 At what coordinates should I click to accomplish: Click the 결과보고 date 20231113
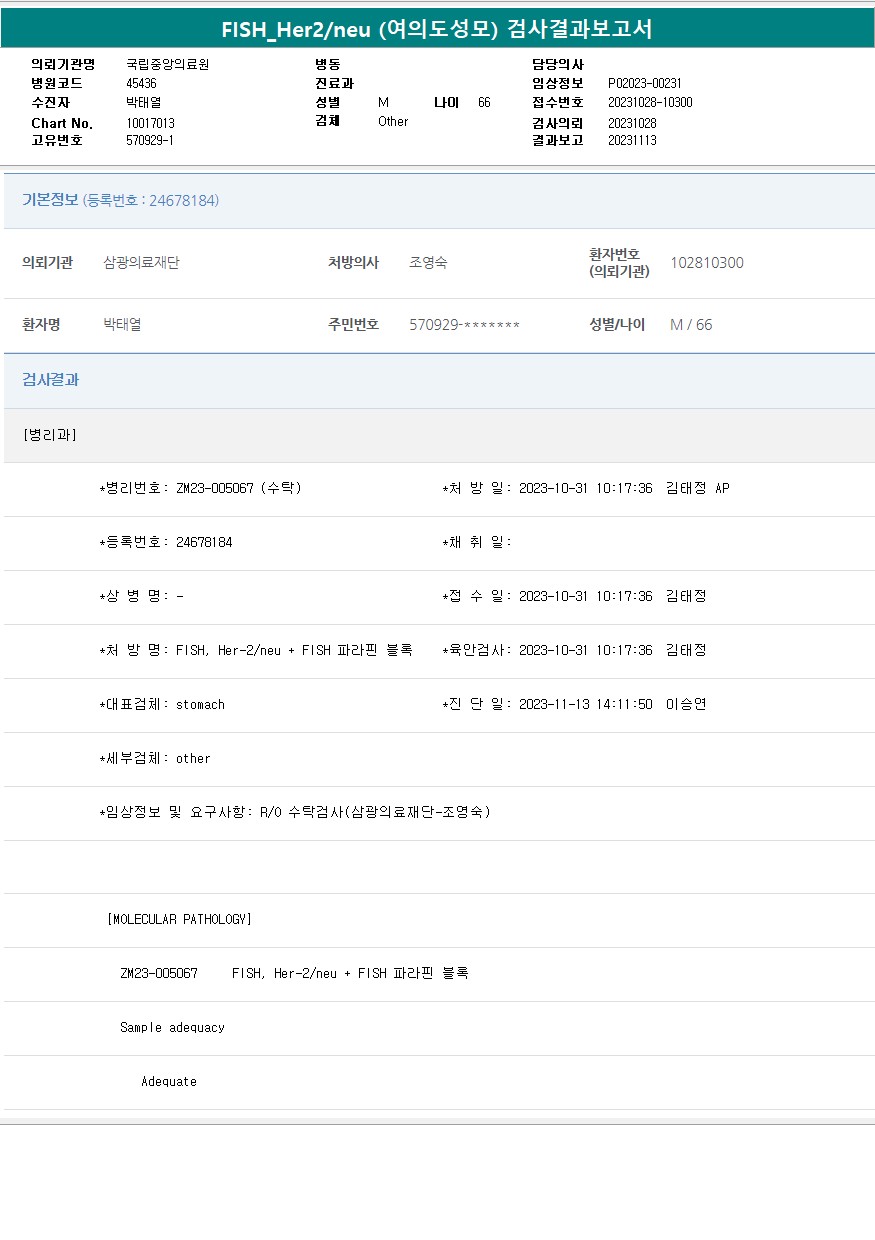(632, 140)
